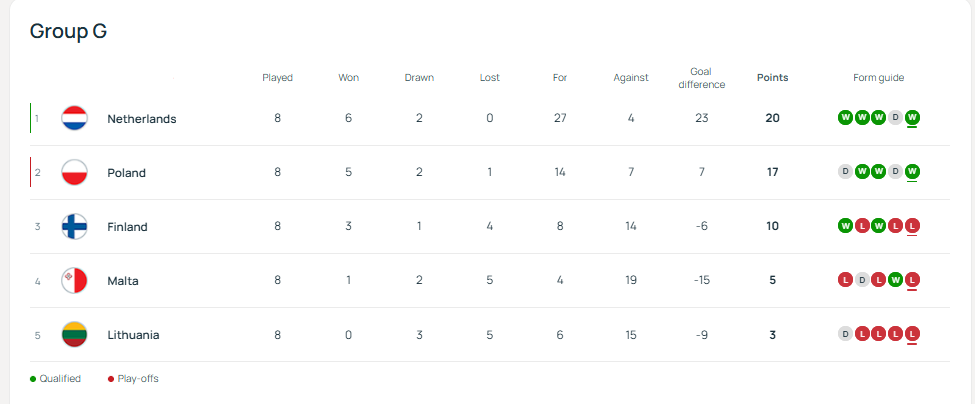This screenshot has height=404, width=975.
Task: Click the Played column header
Action: pos(277,78)
